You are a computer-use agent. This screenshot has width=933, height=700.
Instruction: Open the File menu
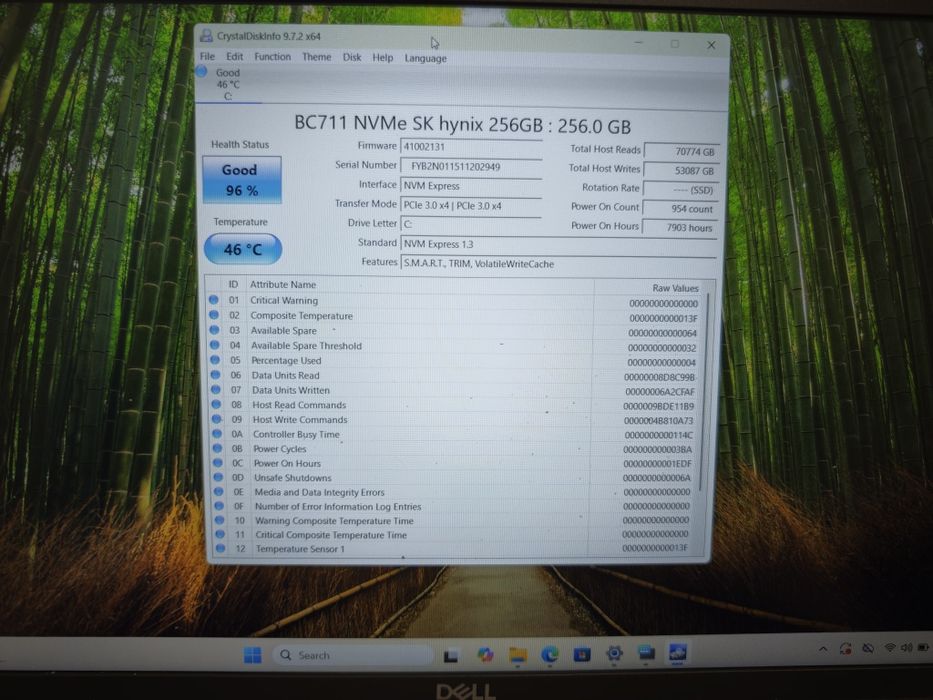pos(208,57)
